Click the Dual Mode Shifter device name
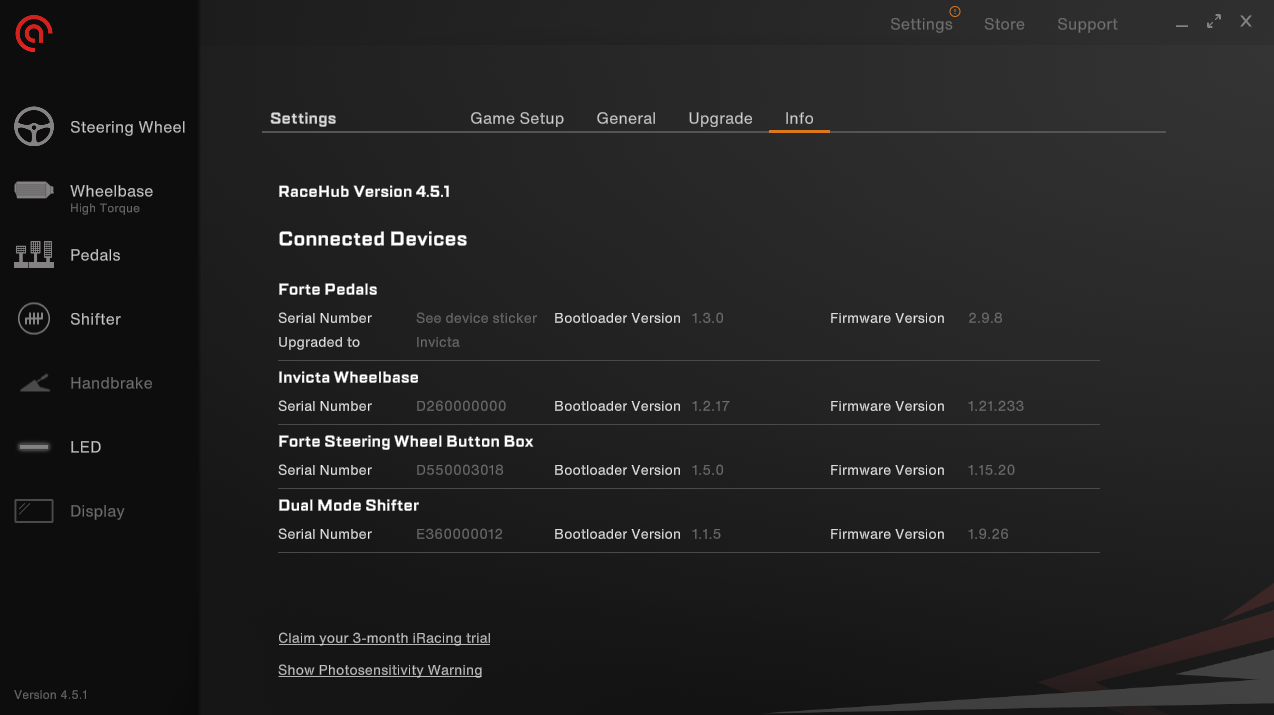The height and width of the screenshot is (715, 1274). [348, 505]
